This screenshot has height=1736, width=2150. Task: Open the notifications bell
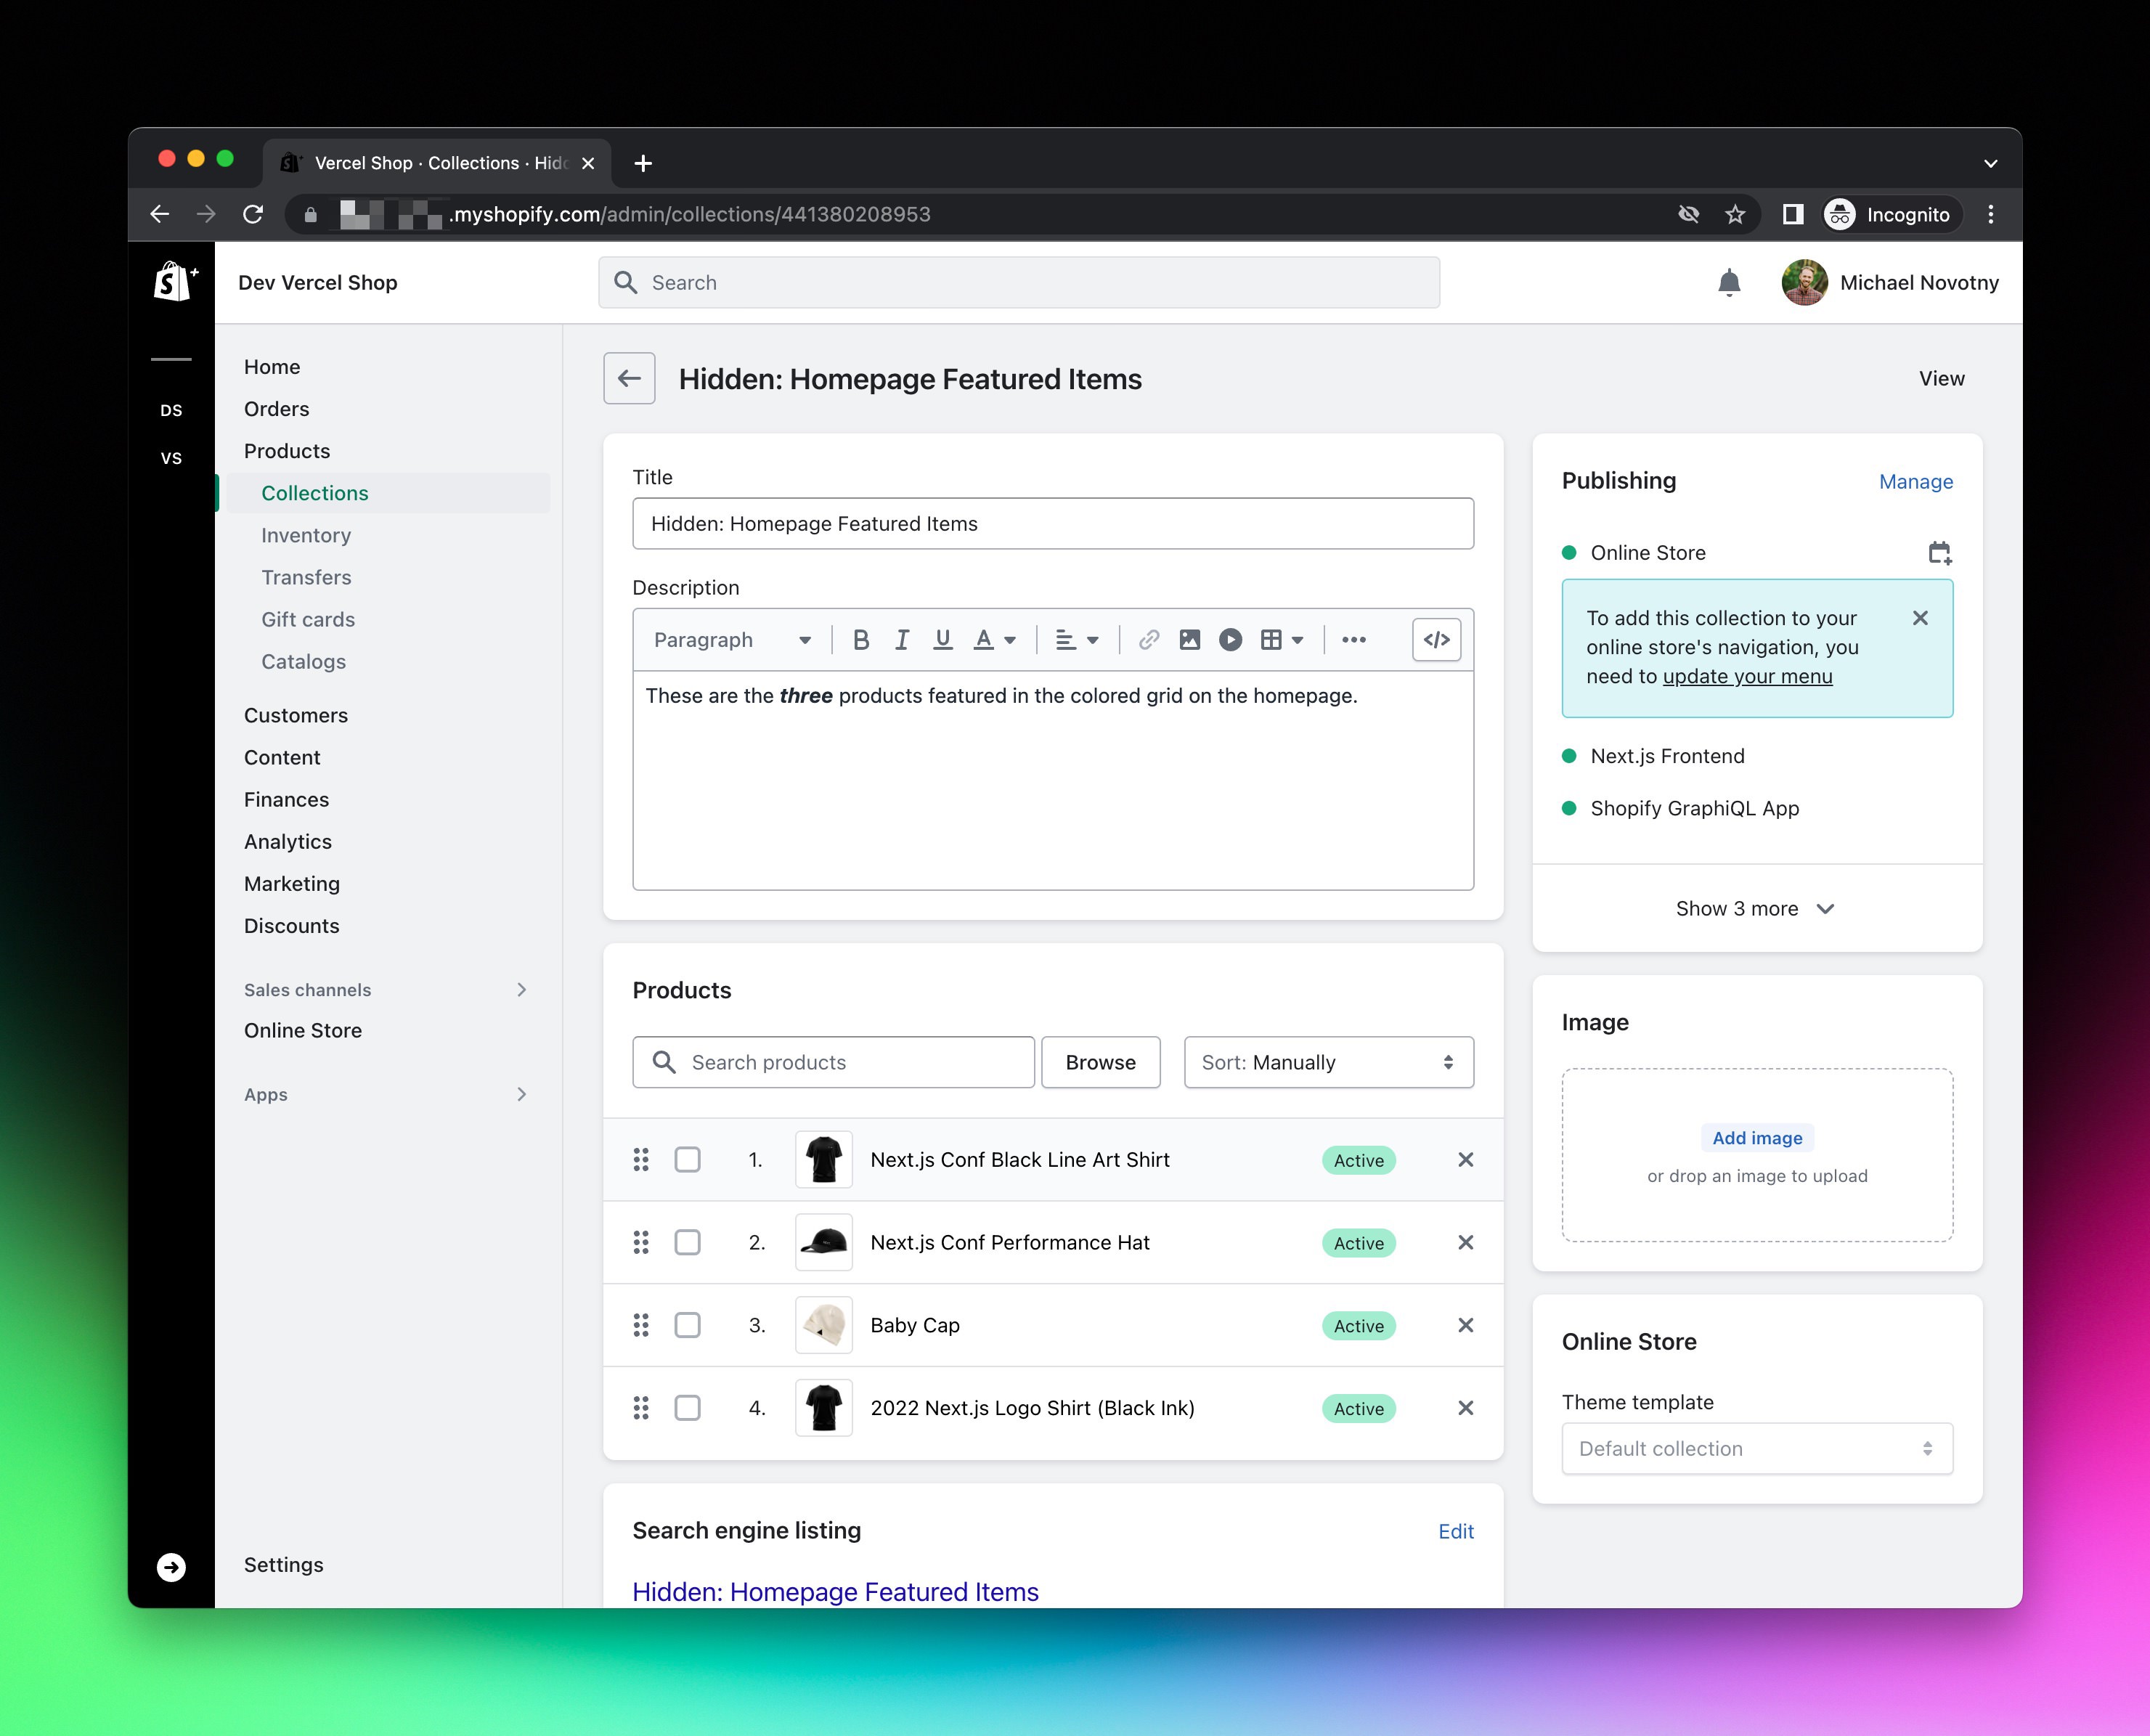(x=1729, y=283)
